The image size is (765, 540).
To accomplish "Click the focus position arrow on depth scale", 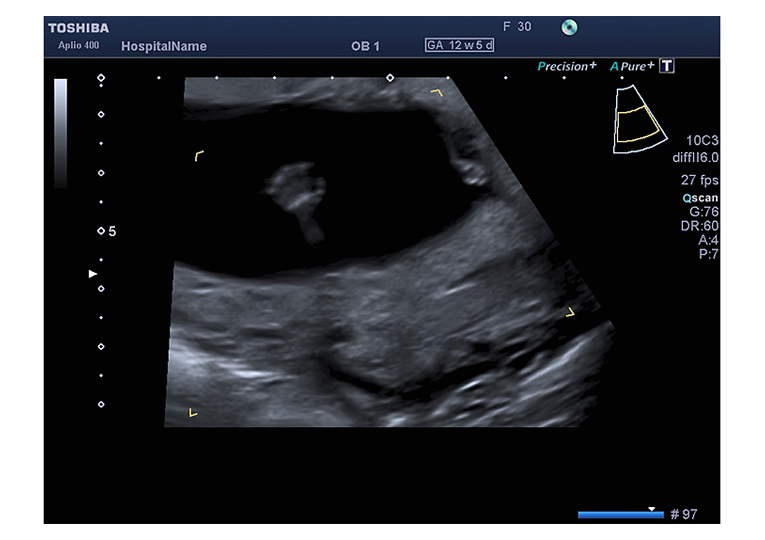I will click(x=93, y=273).
